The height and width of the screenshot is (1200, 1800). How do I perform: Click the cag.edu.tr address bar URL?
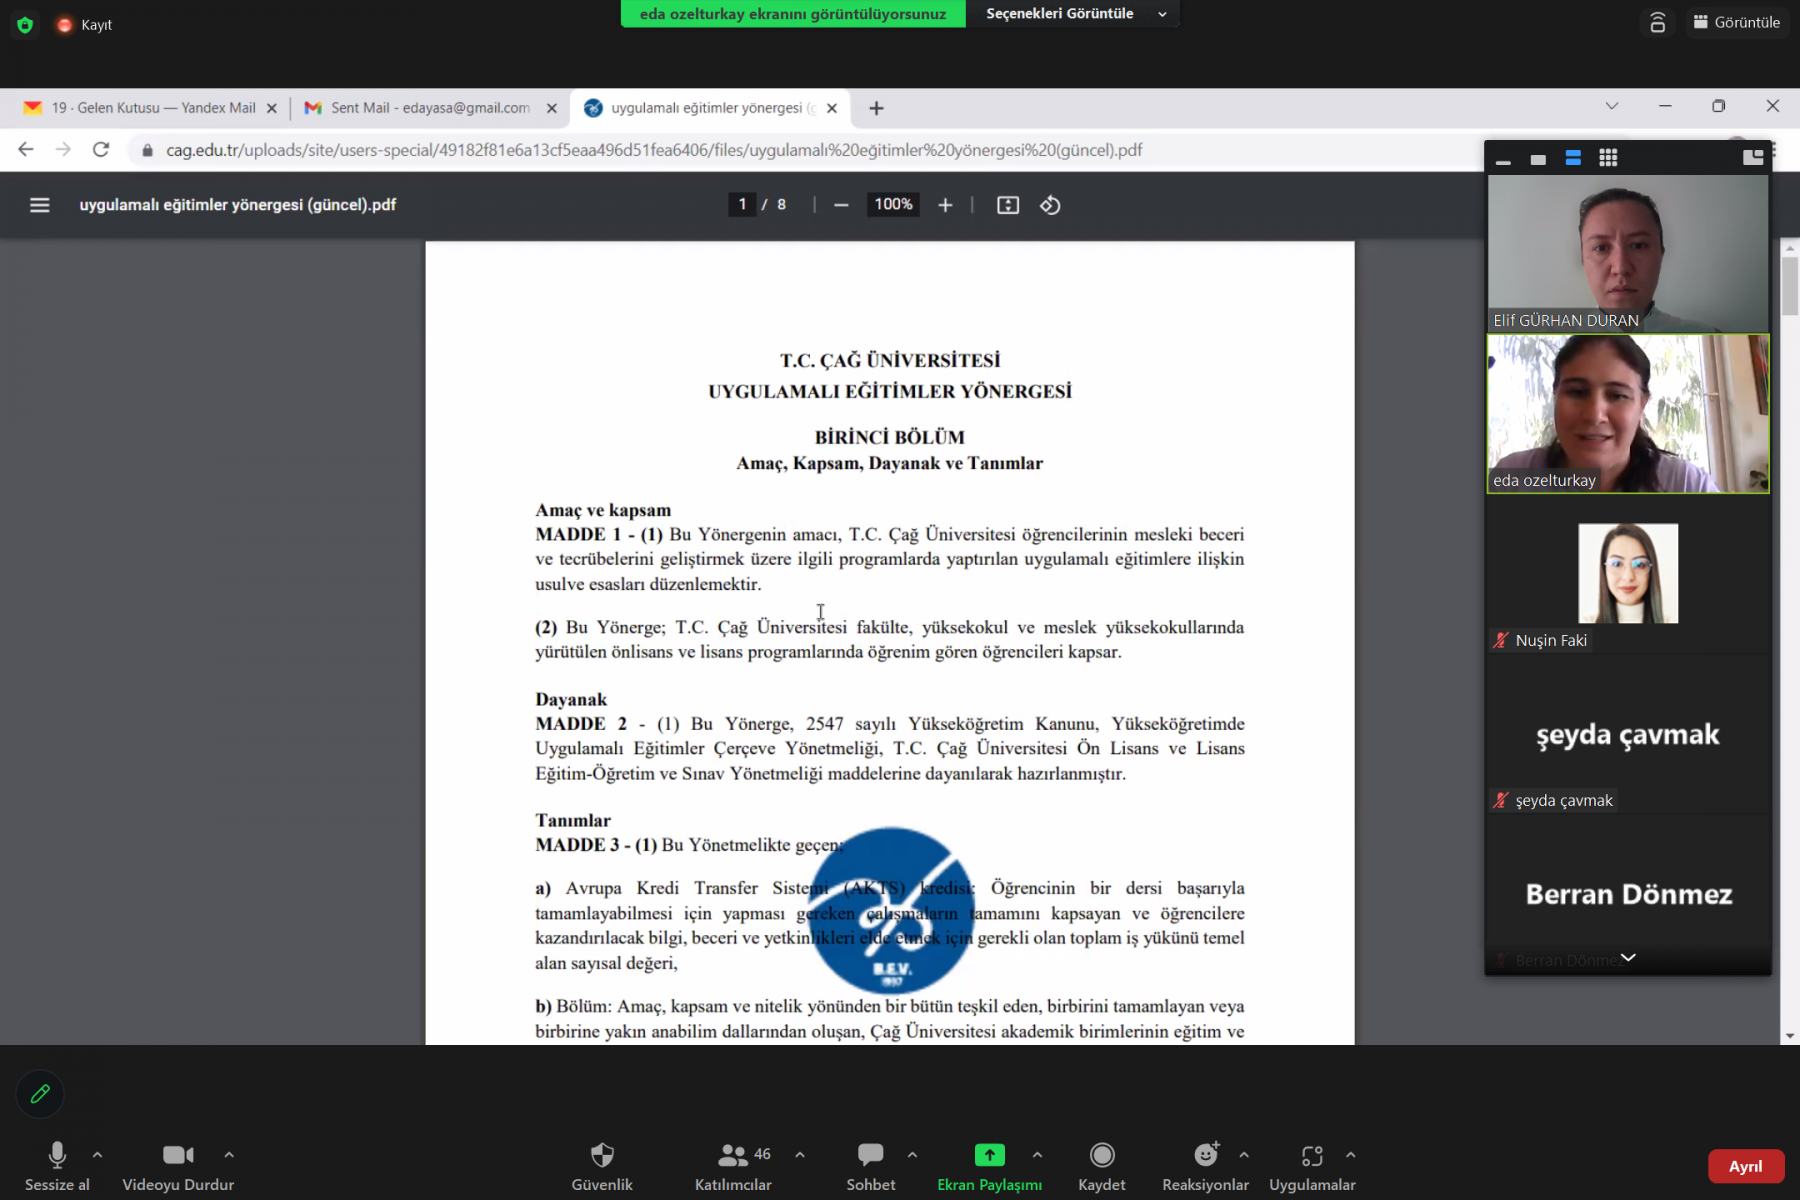(654, 150)
